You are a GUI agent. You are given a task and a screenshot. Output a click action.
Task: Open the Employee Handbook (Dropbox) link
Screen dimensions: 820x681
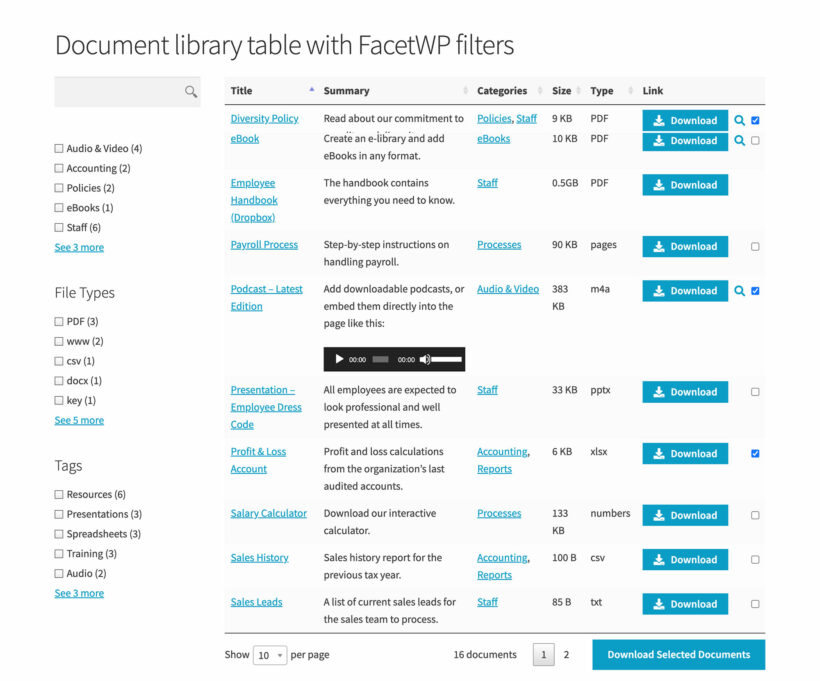(254, 200)
